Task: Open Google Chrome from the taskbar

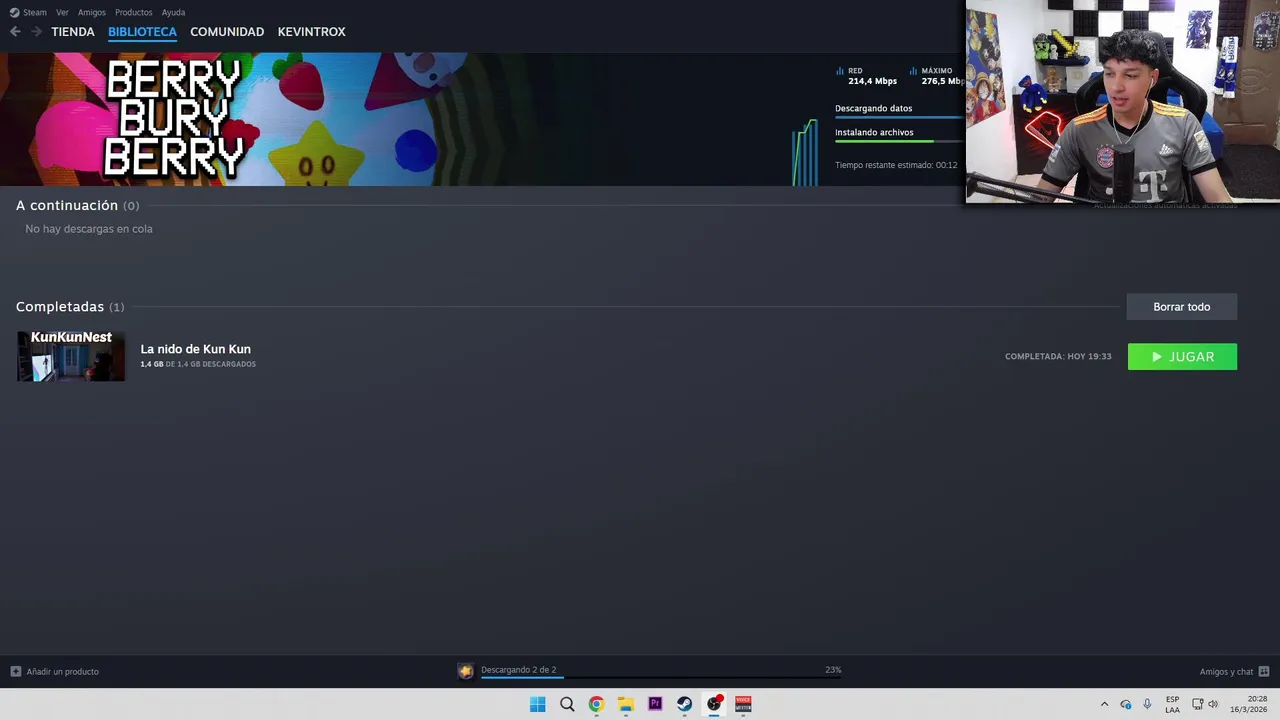Action: [596, 704]
